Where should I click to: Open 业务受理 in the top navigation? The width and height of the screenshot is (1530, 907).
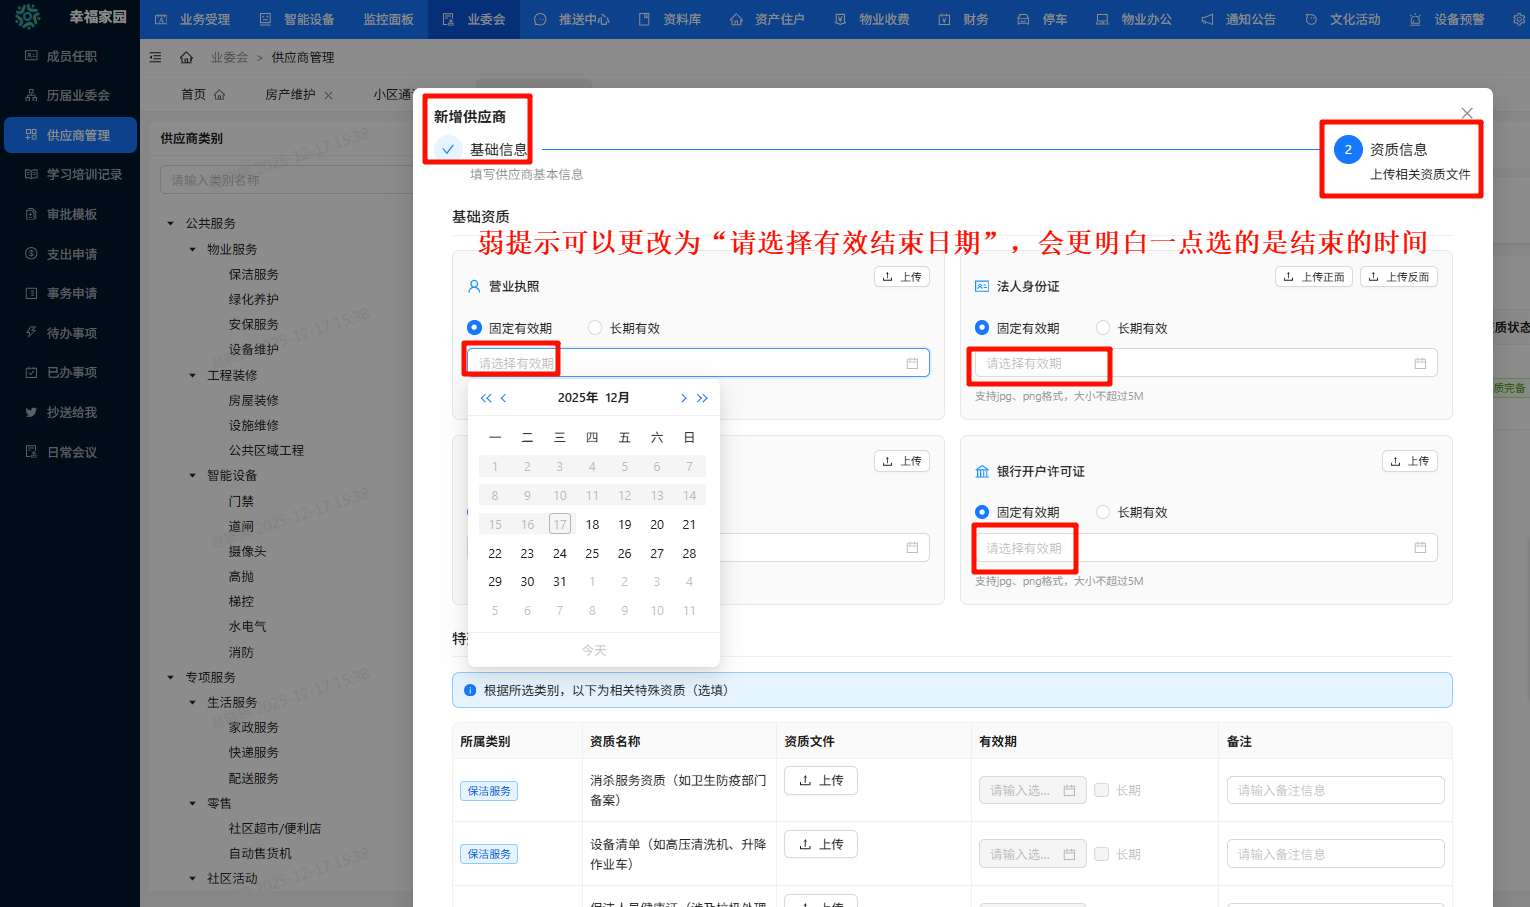pos(193,19)
